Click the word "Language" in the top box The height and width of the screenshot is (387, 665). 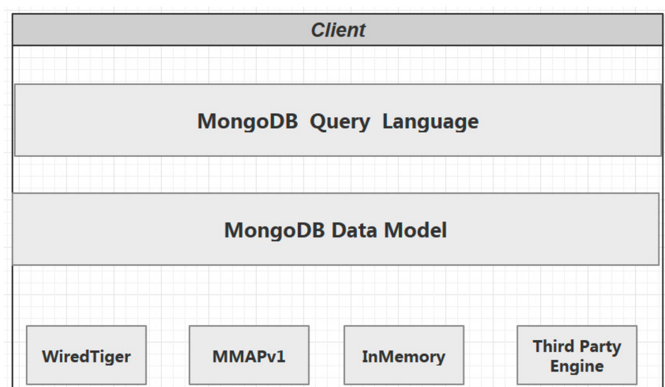click(x=430, y=122)
